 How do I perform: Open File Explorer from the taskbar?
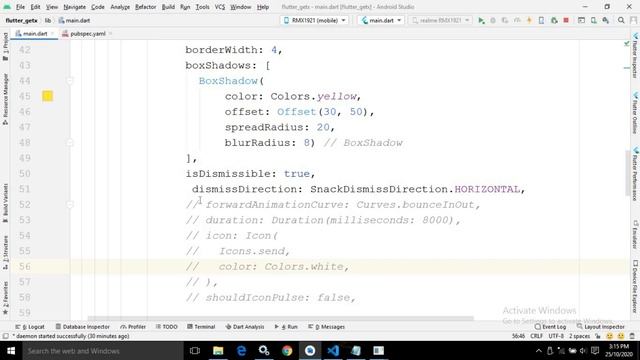(x=218, y=351)
